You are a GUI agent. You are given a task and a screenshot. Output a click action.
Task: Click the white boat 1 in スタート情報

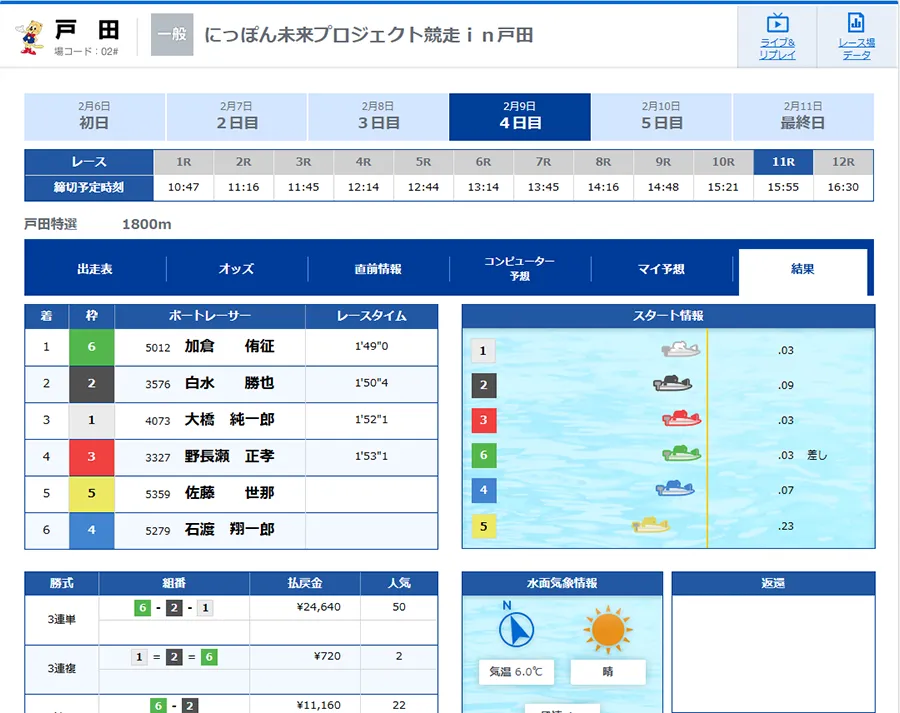pos(680,350)
